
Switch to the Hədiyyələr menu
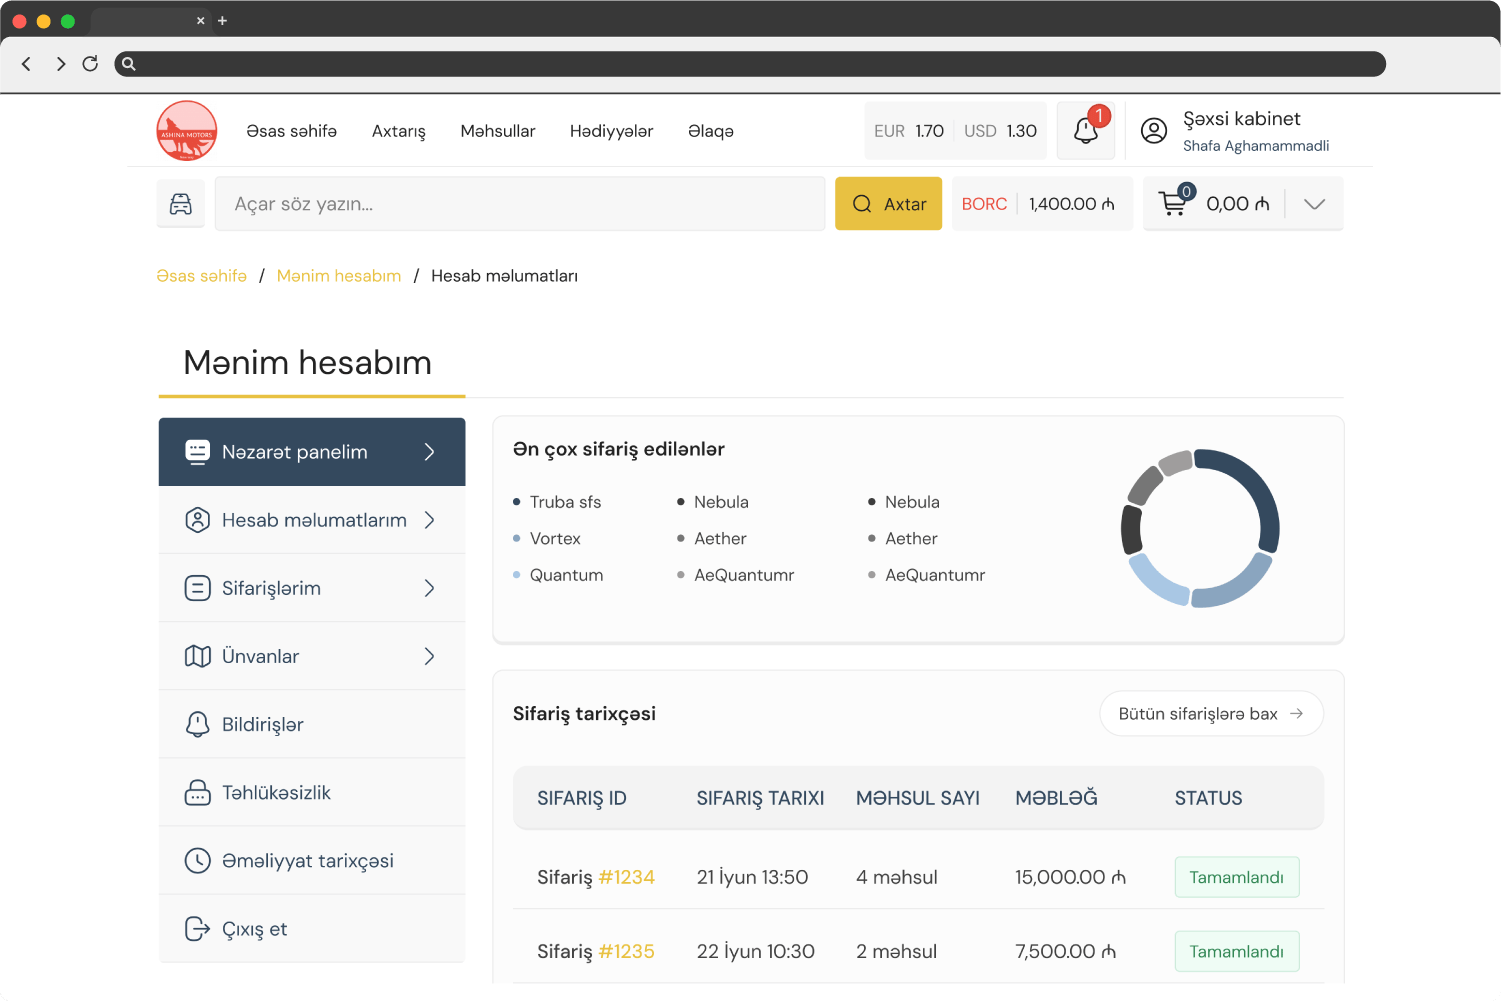pos(611,131)
